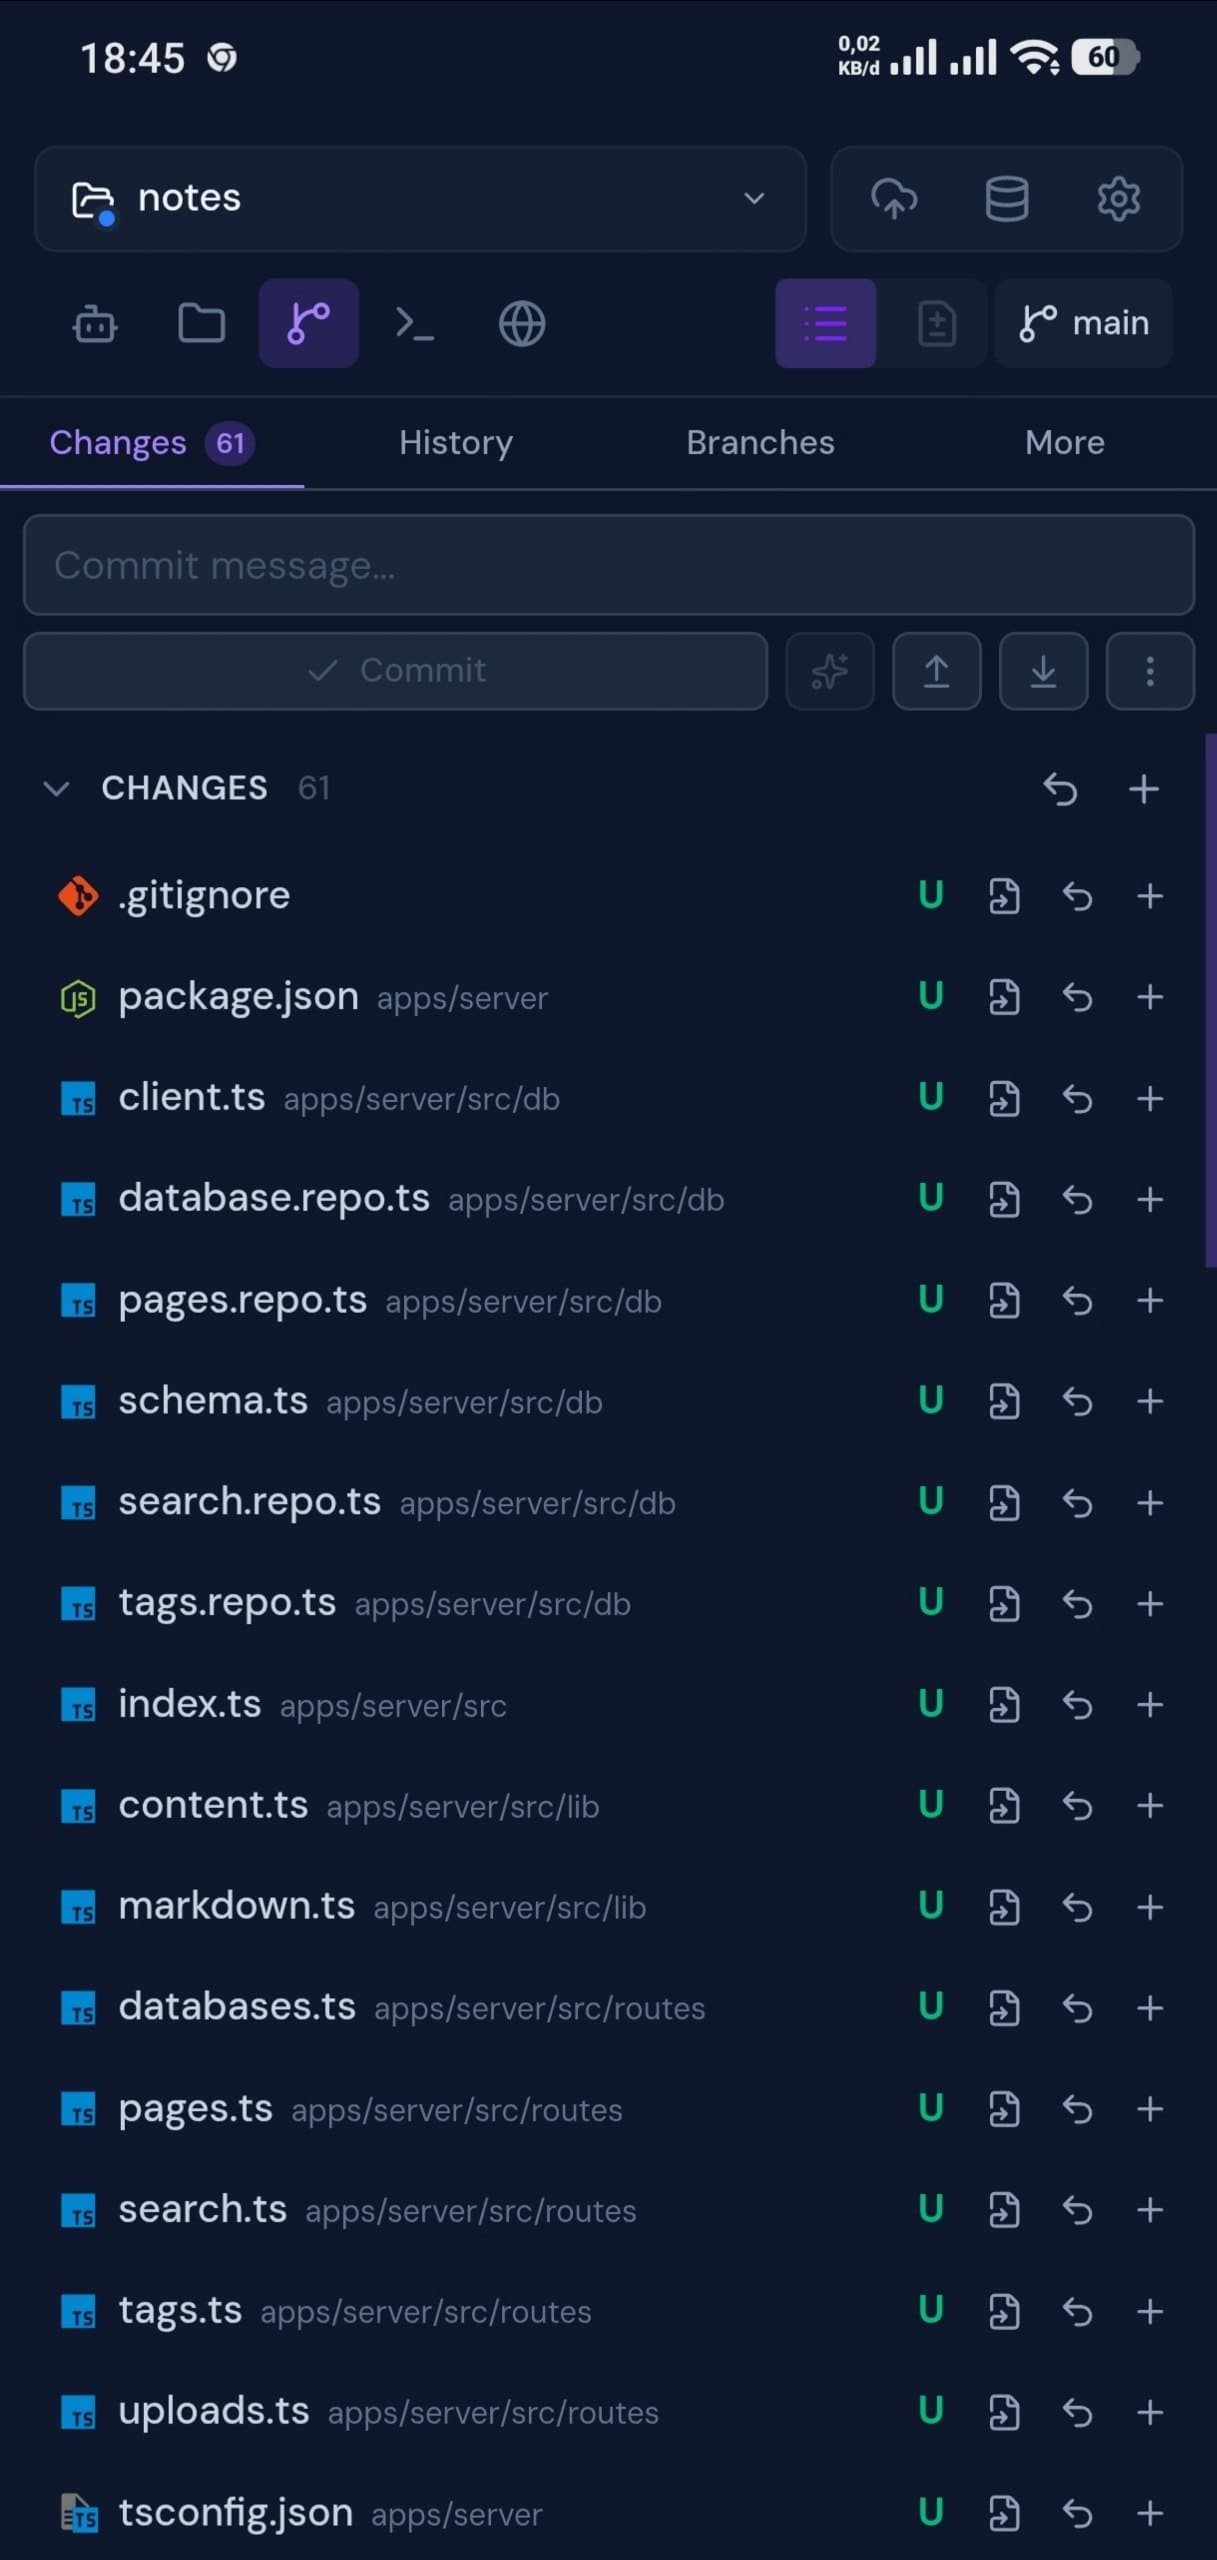Click the untracked U status of .gitignore
Viewport: 1217px width, 2560px height.
point(931,895)
